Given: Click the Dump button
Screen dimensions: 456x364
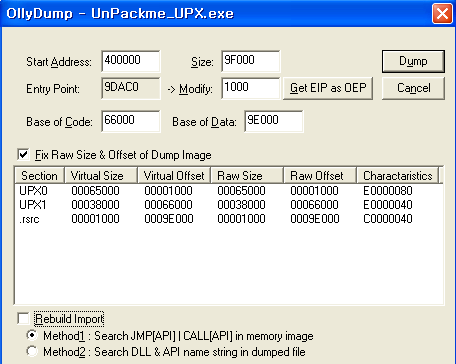Looking at the screenshot, I should click(x=413, y=61).
